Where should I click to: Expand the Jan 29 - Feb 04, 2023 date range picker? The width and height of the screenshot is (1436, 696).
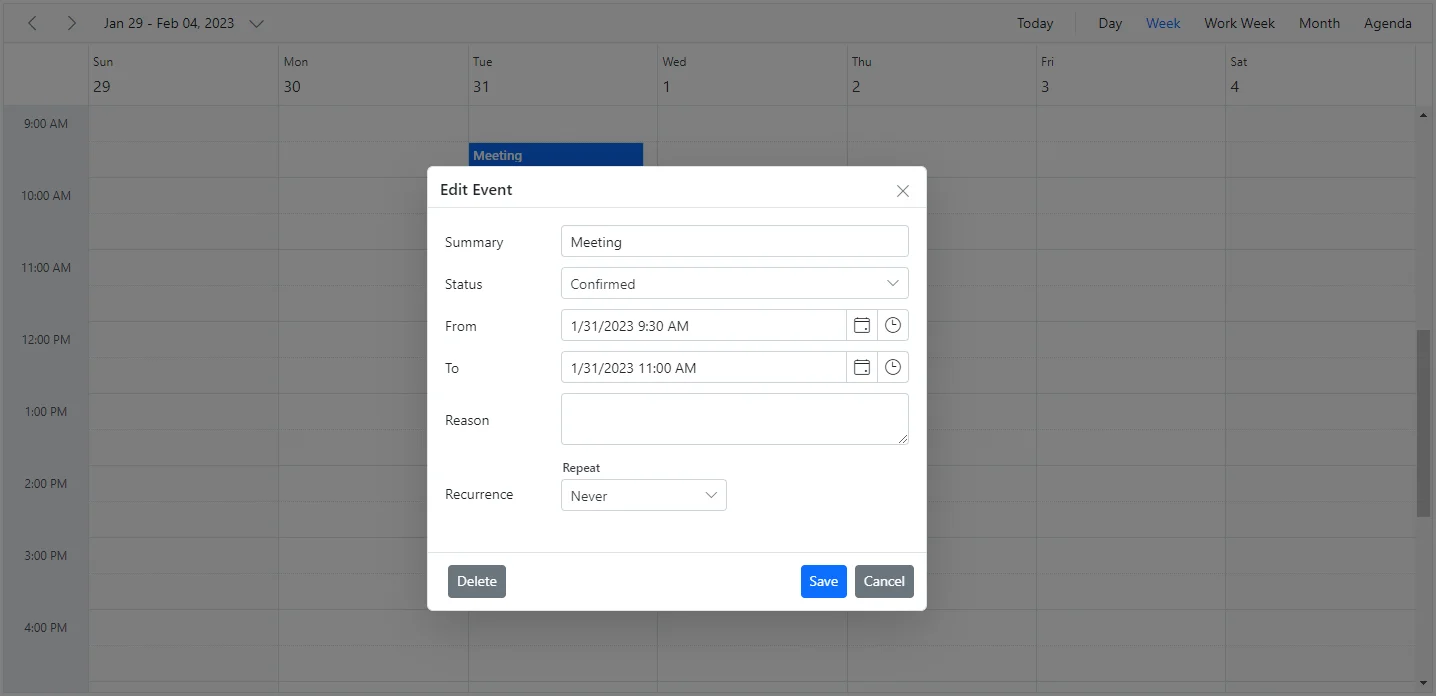[x=184, y=23]
